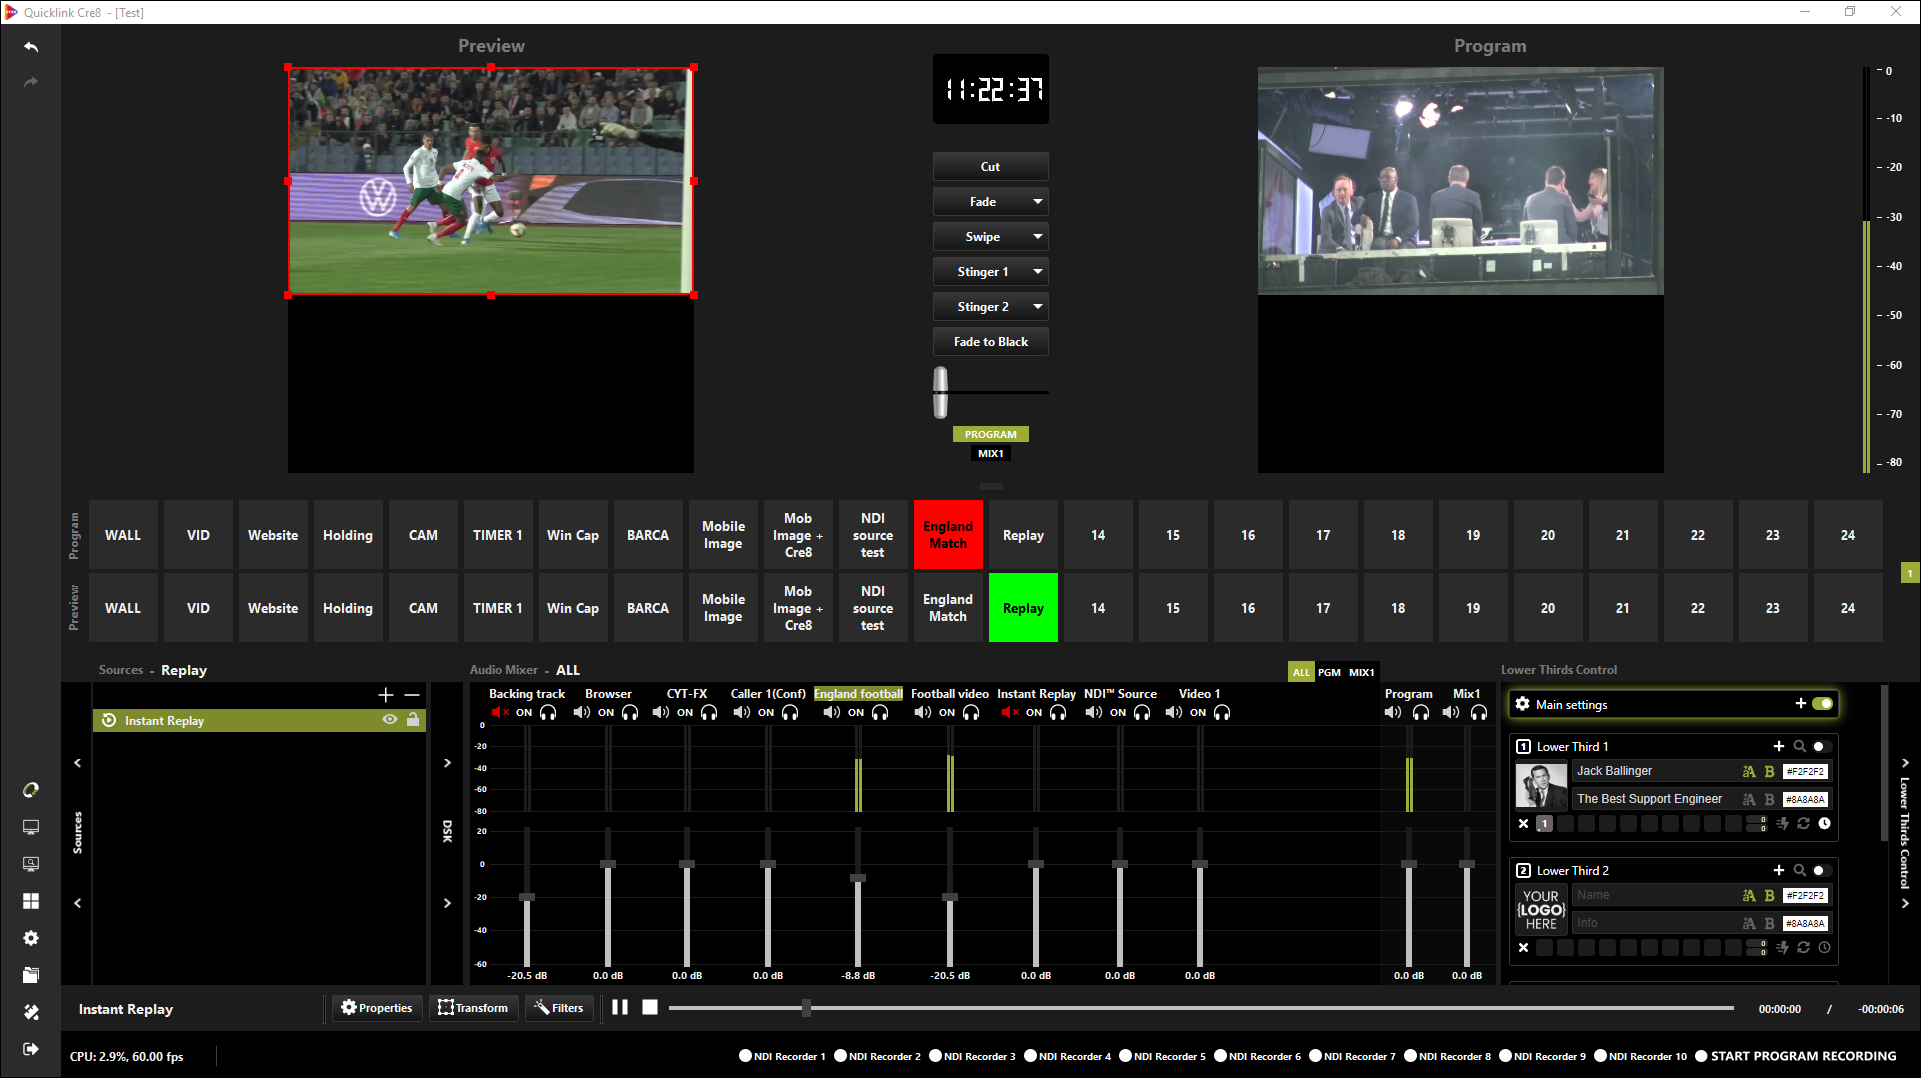Lock the Instant Replay source
The height and width of the screenshot is (1078, 1921).
click(413, 720)
